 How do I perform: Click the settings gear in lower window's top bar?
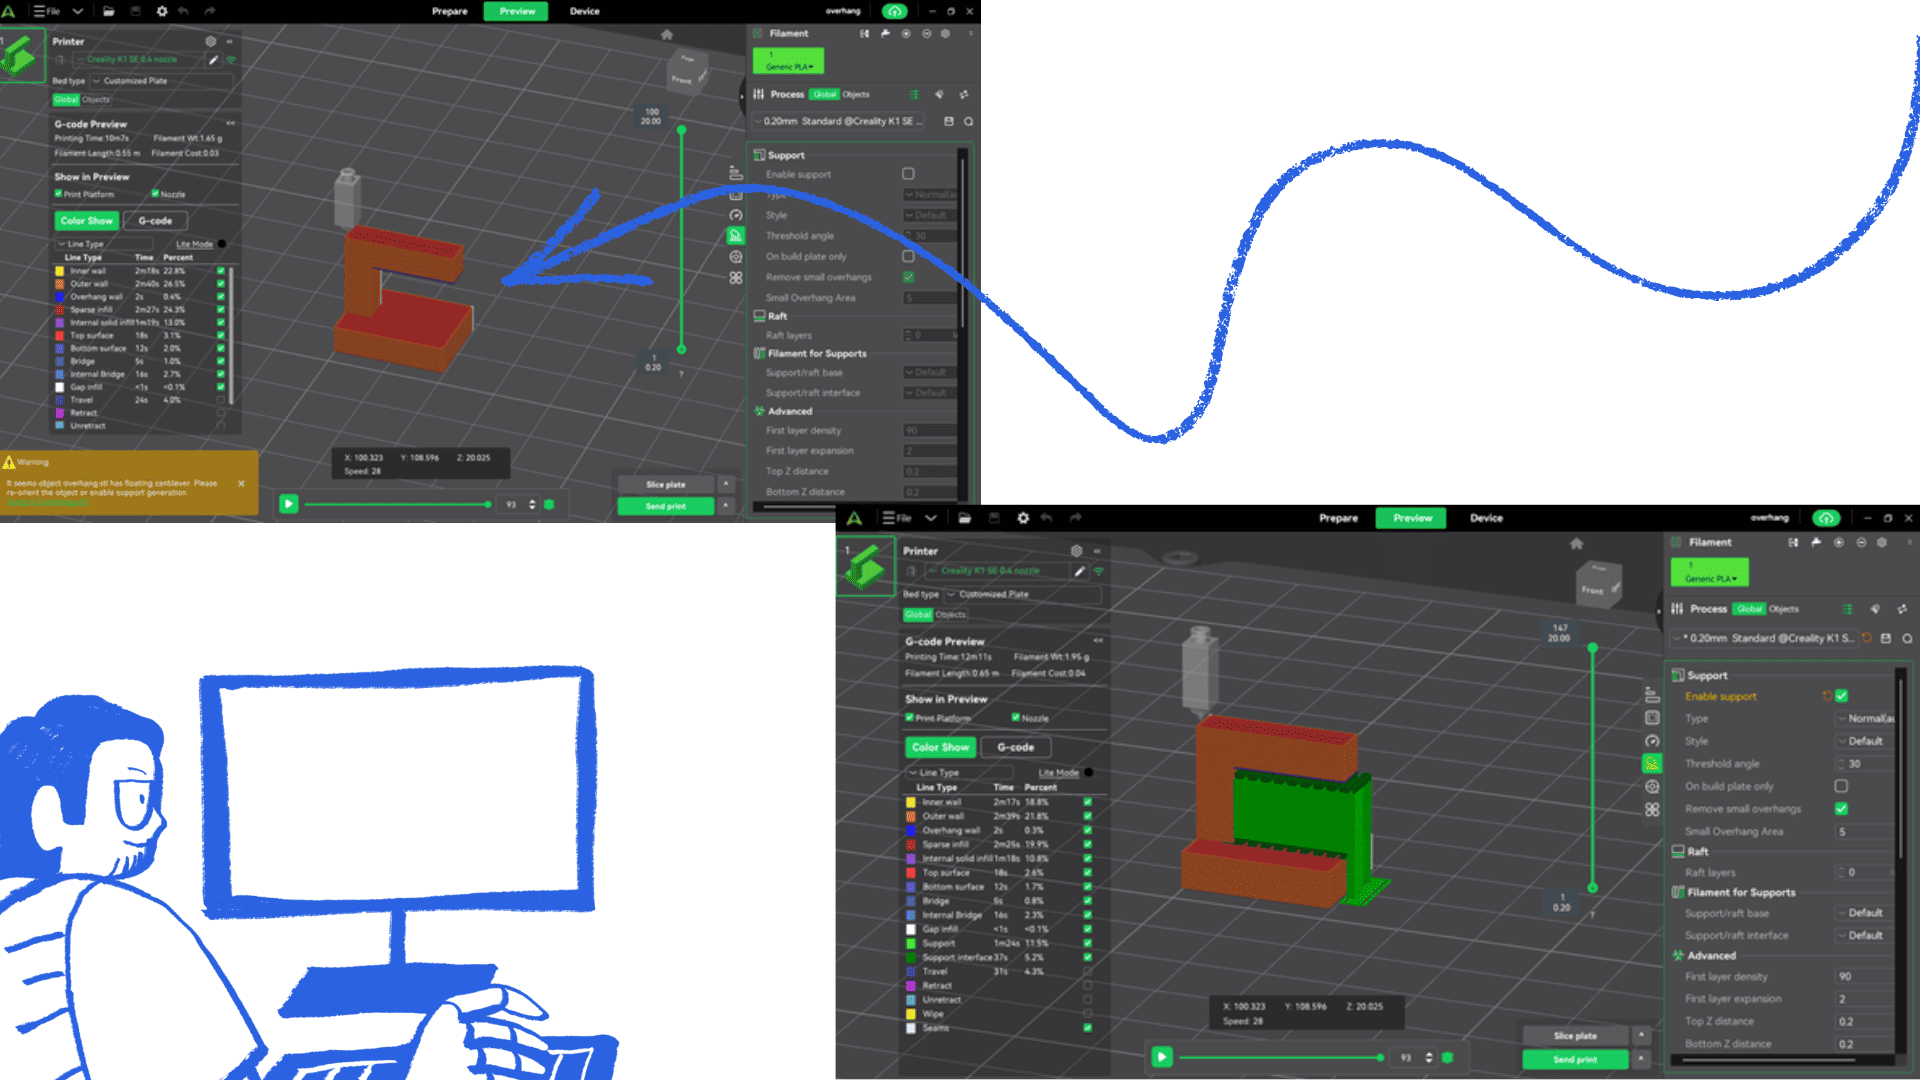1023,518
